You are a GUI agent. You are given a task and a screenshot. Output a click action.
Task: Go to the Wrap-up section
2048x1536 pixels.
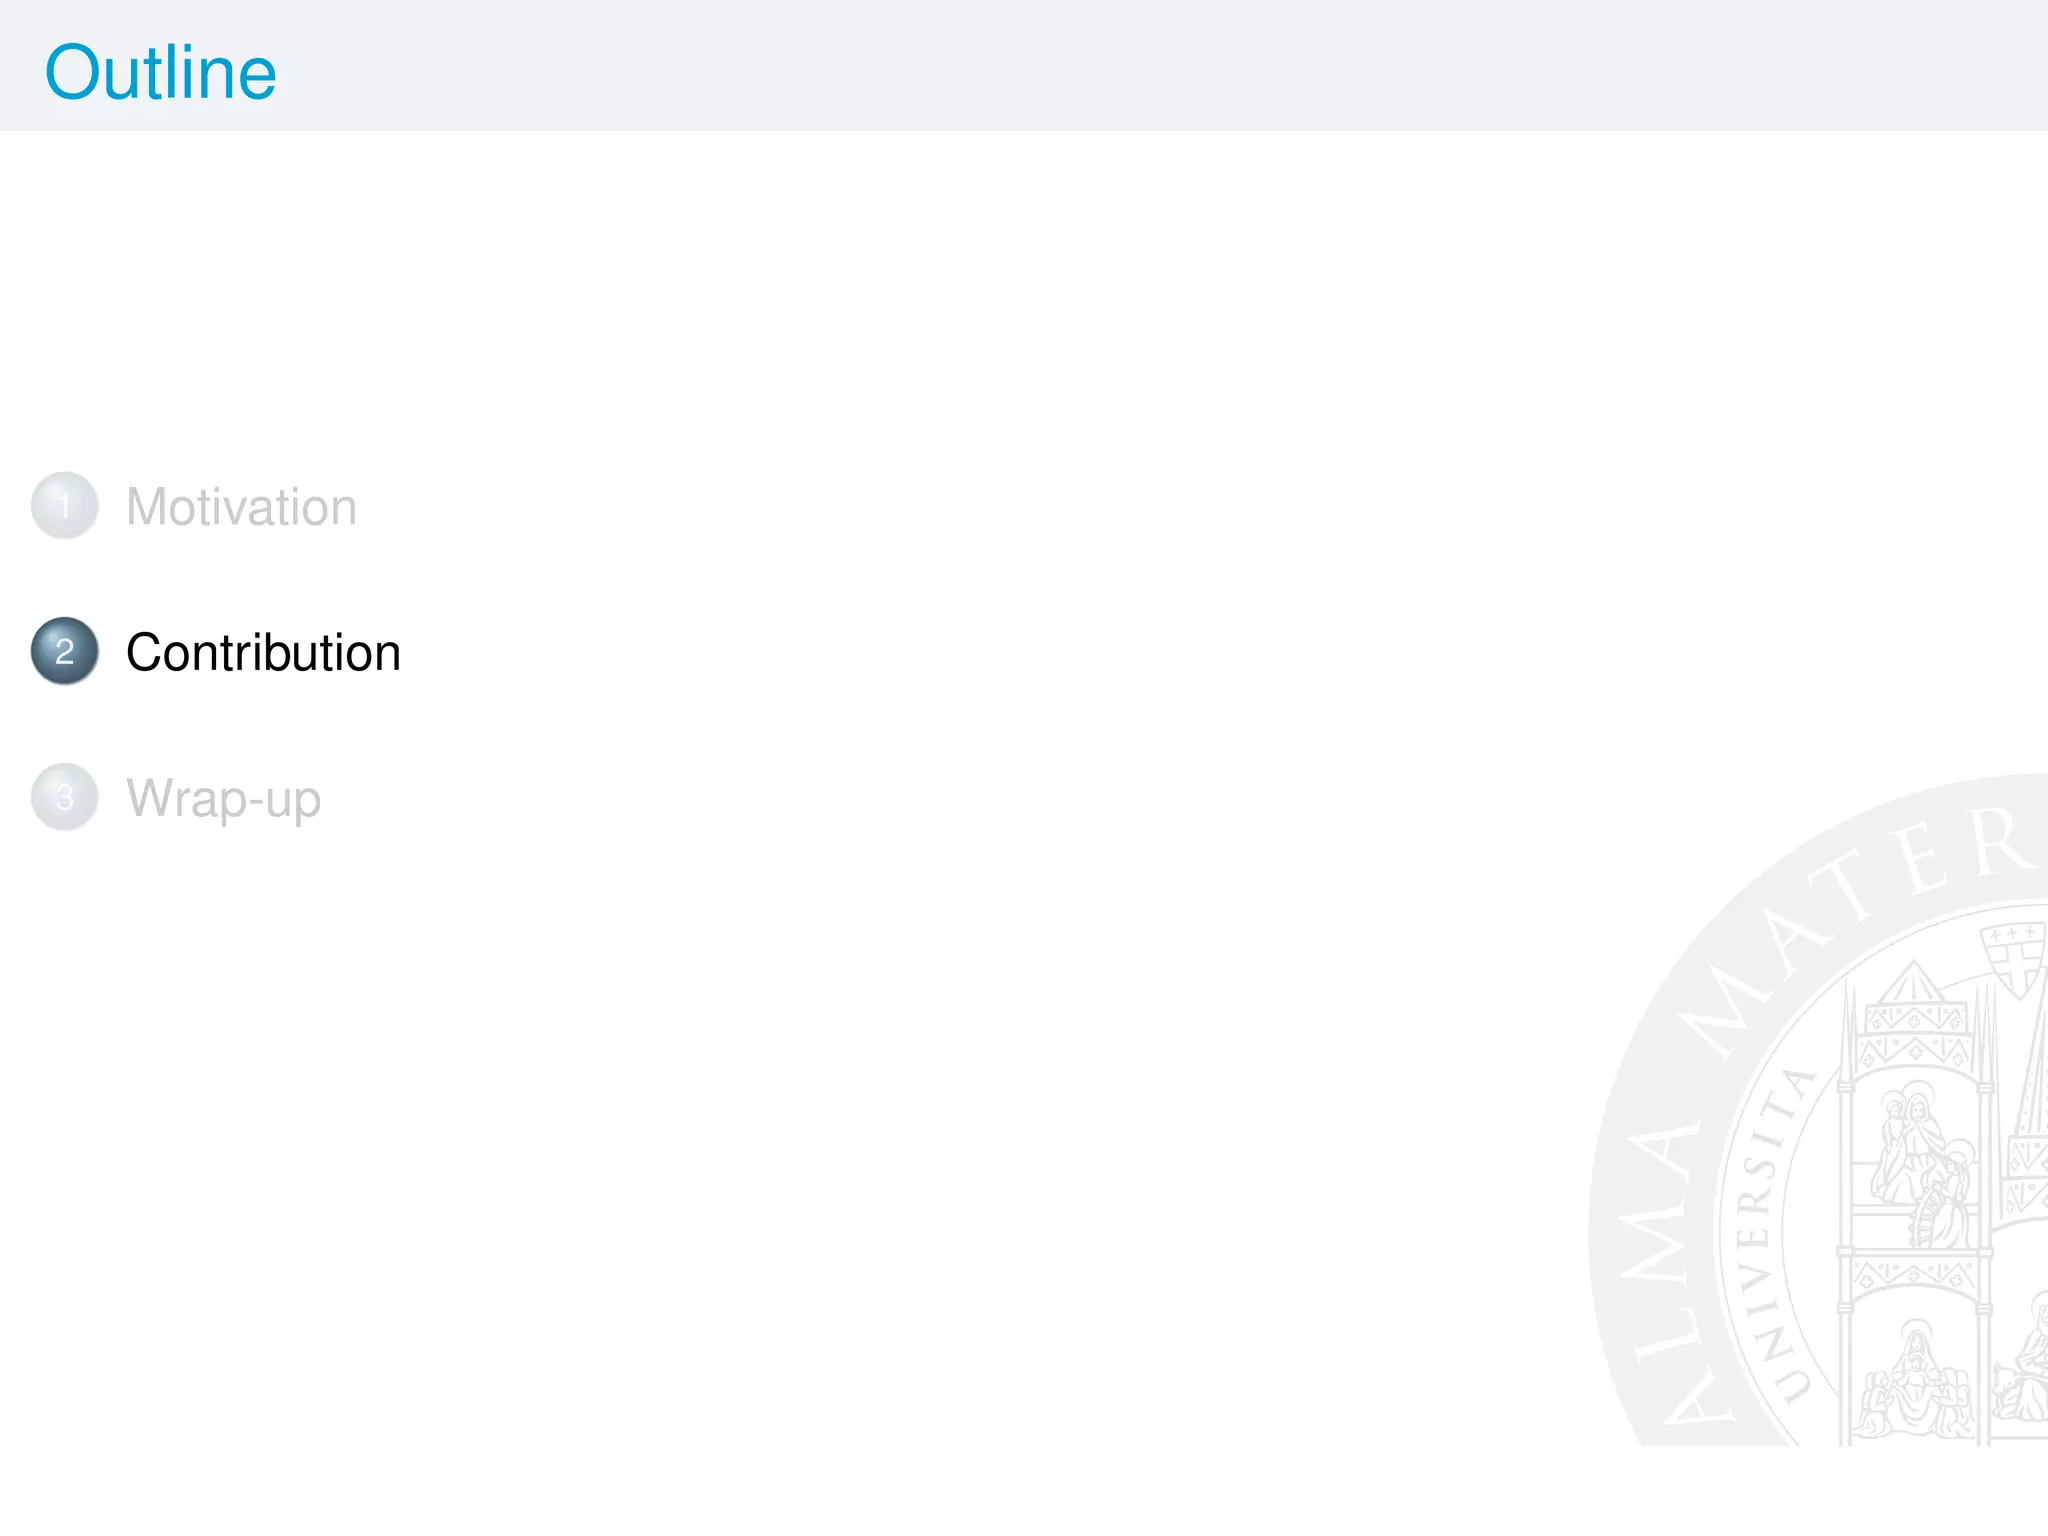[223, 799]
